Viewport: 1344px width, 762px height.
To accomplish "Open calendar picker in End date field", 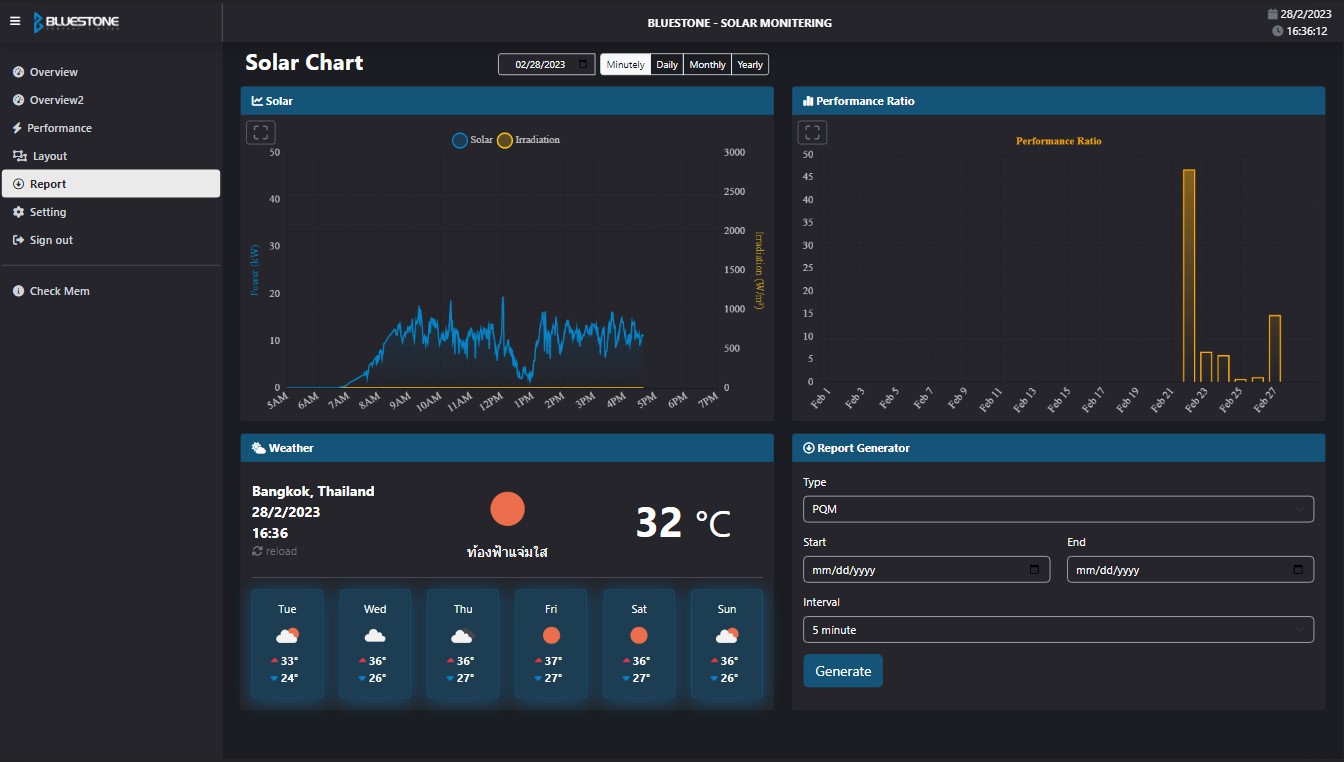I will [x=1298, y=570].
